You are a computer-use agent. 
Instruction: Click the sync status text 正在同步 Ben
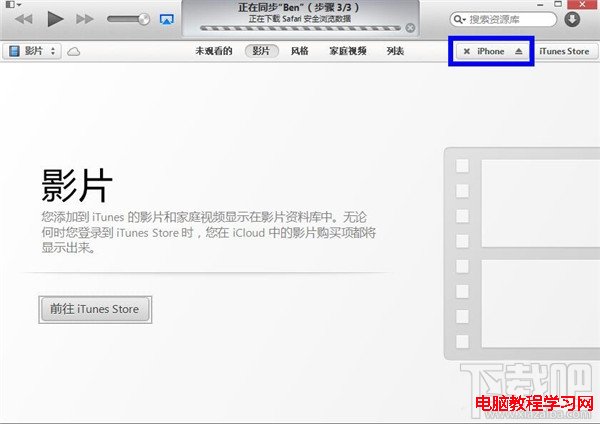tap(298, 7)
